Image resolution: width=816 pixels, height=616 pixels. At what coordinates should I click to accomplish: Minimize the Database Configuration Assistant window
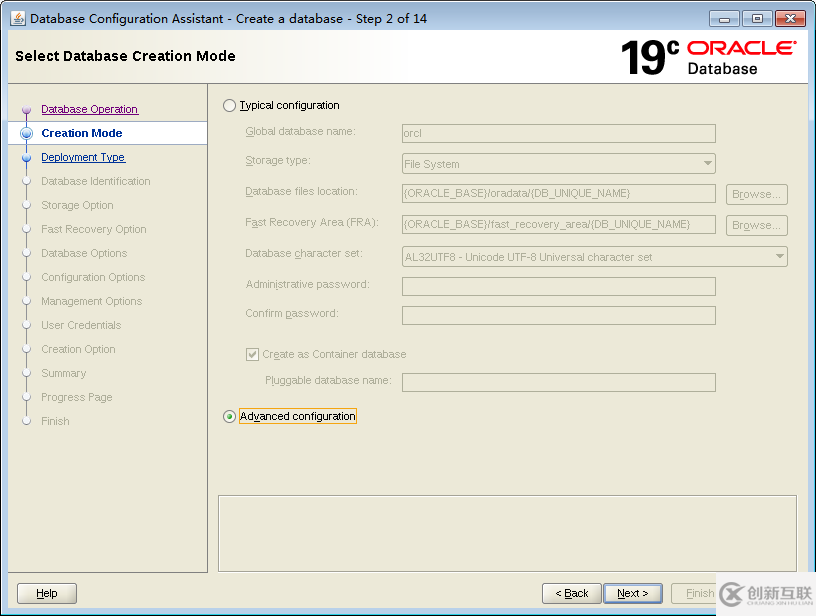724,19
